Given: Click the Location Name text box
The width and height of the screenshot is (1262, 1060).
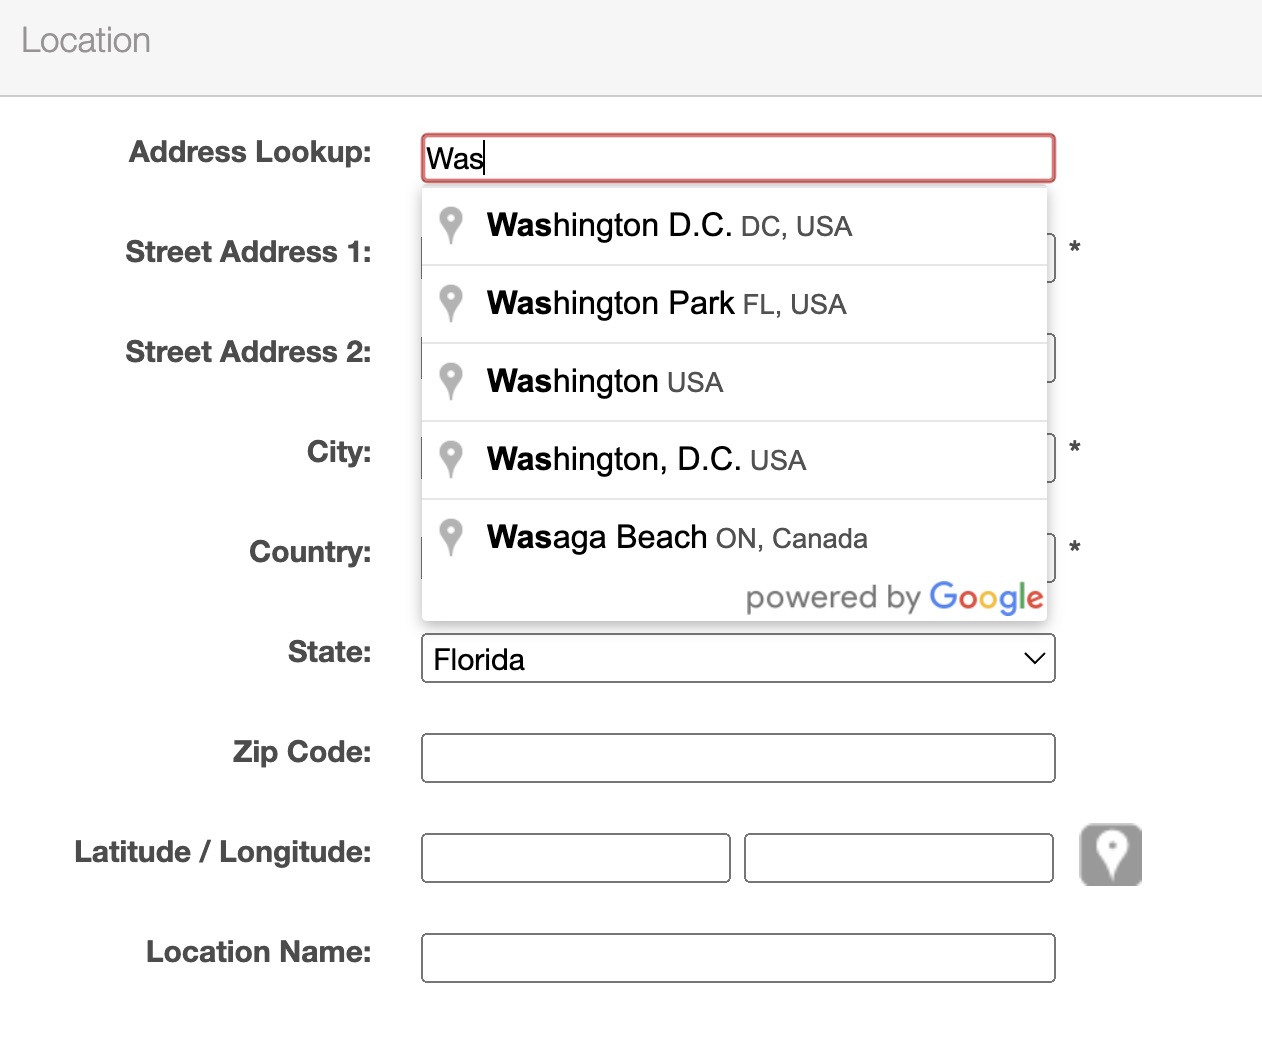Looking at the screenshot, I should point(738,958).
